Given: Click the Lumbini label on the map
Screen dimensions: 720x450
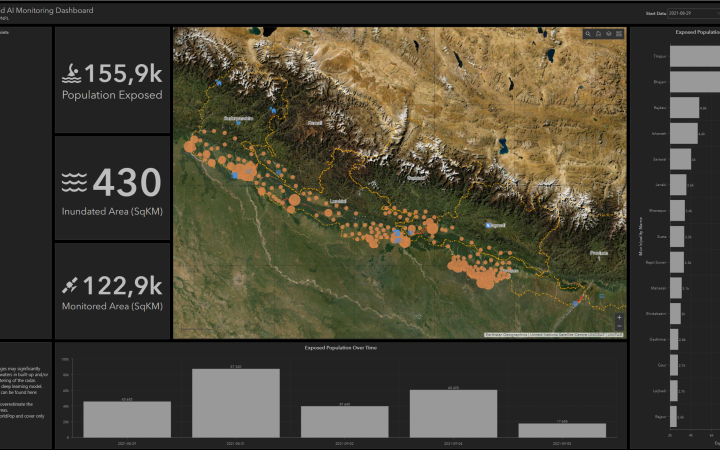Looking at the screenshot, I should click(x=338, y=201).
